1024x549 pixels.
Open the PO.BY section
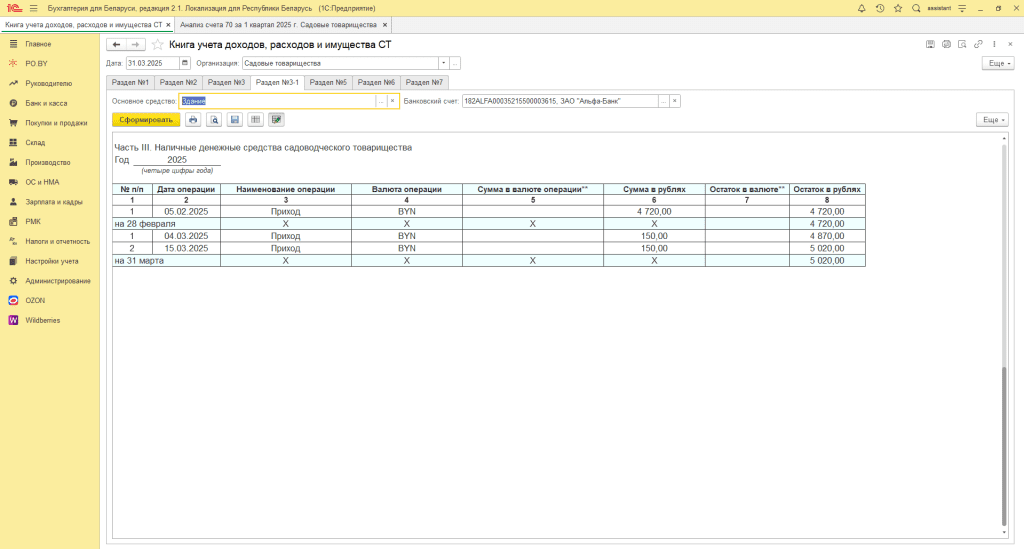pos(50,63)
